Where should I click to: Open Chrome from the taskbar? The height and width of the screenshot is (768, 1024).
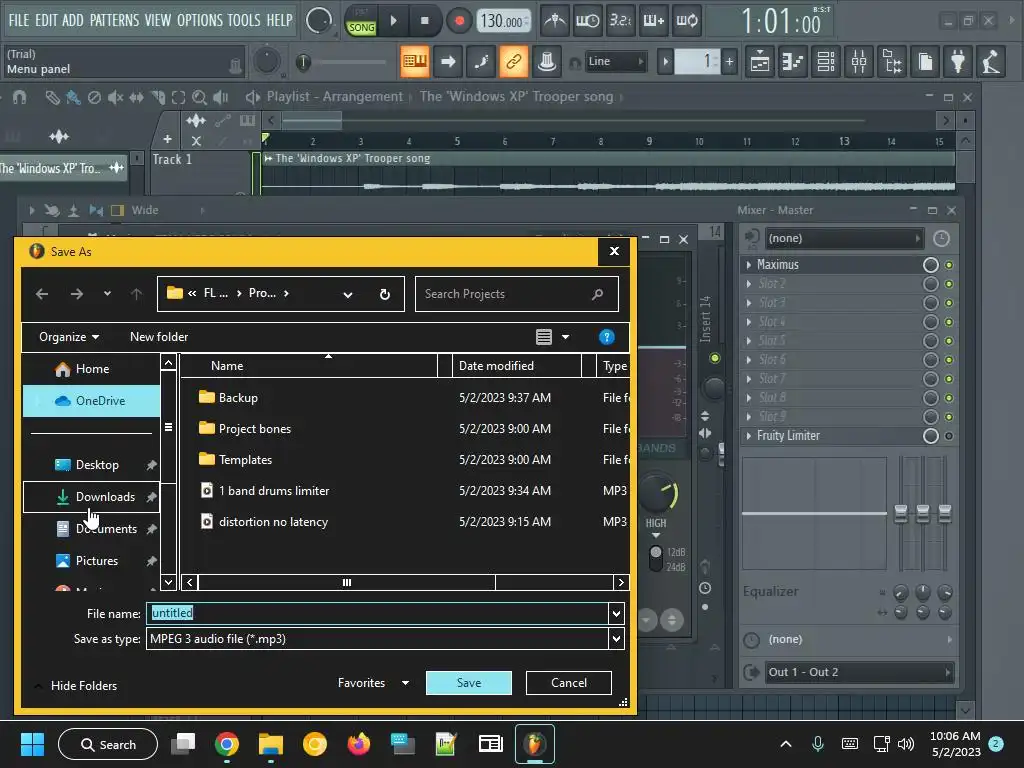[x=226, y=744]
